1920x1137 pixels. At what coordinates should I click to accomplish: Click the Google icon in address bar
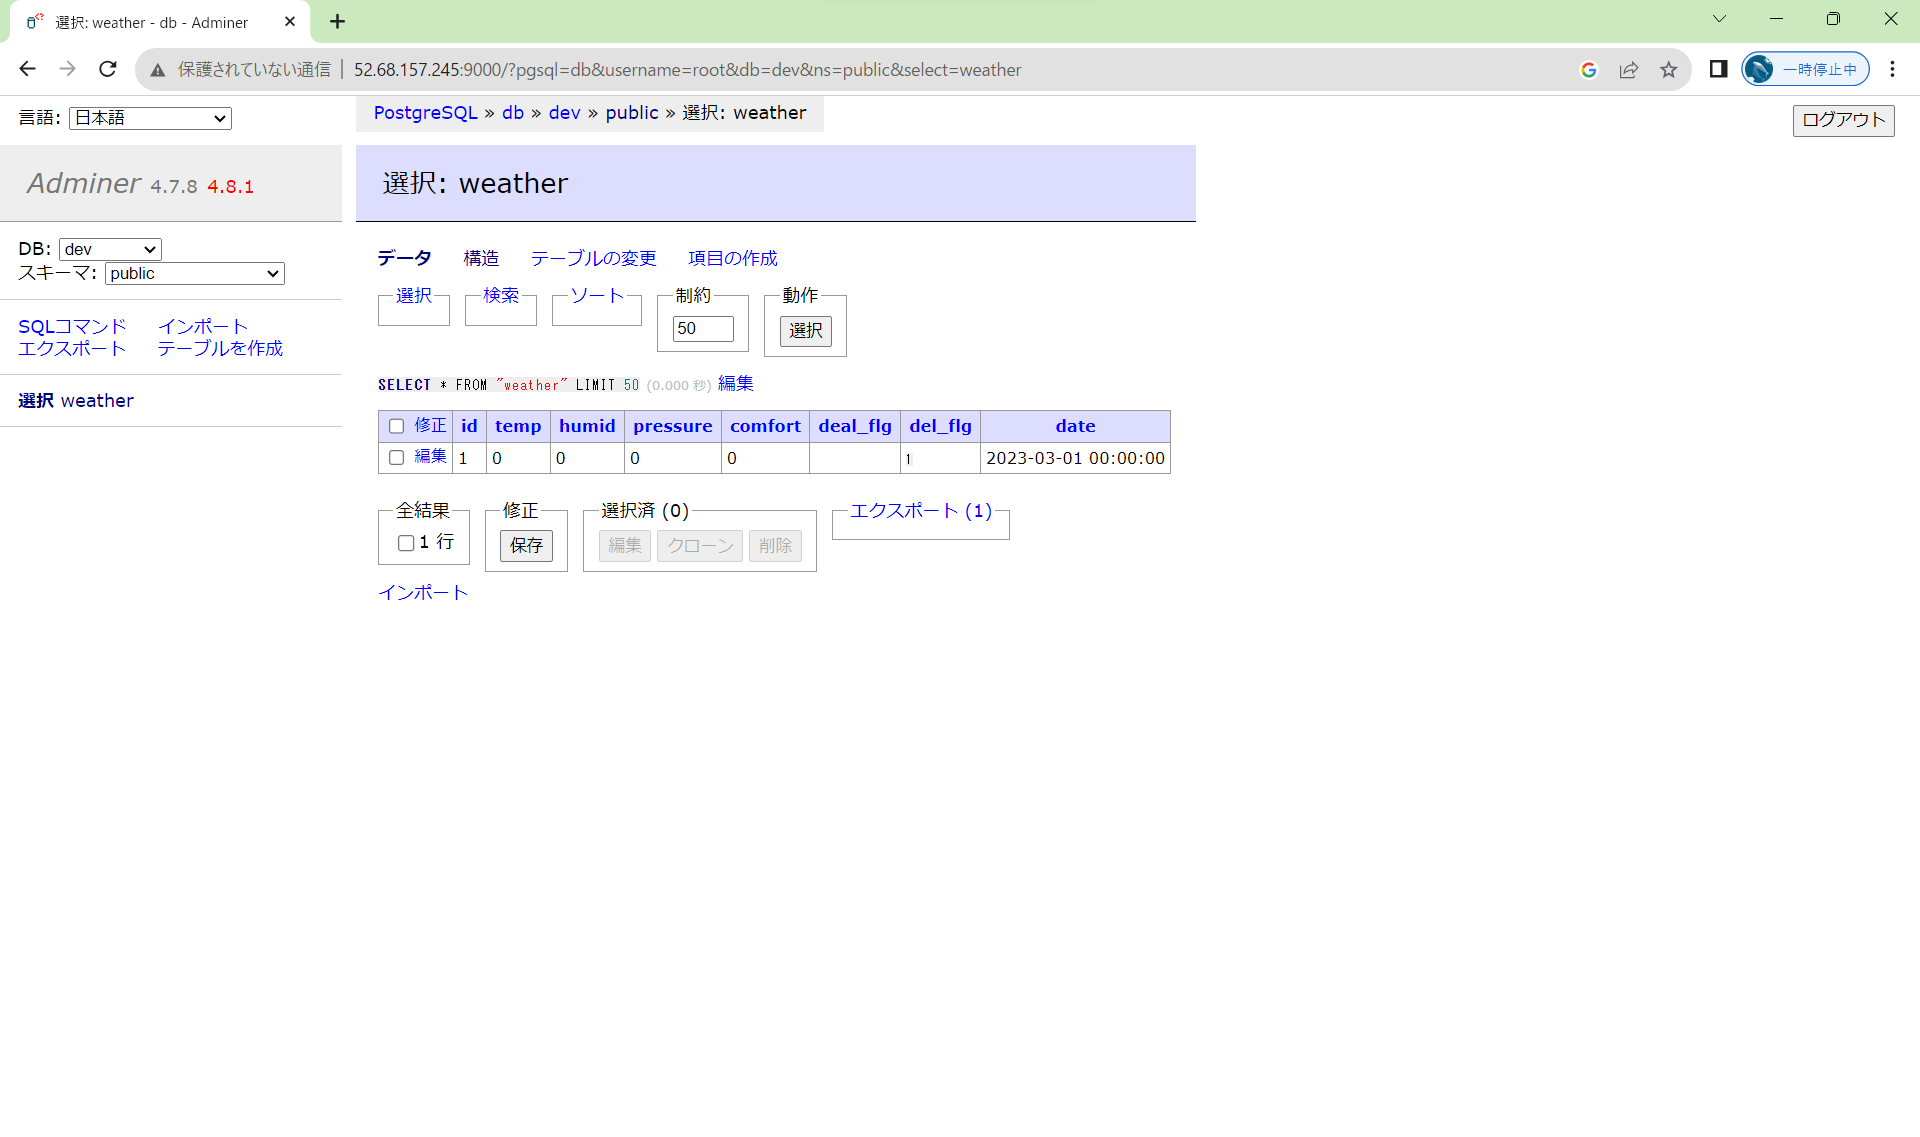(x=1588, y=70)
